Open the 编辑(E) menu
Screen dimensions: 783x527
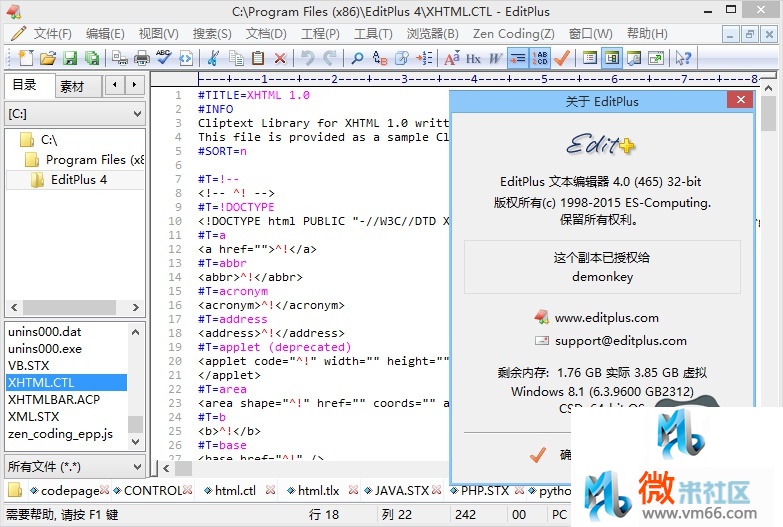click(x=105, y=33)
